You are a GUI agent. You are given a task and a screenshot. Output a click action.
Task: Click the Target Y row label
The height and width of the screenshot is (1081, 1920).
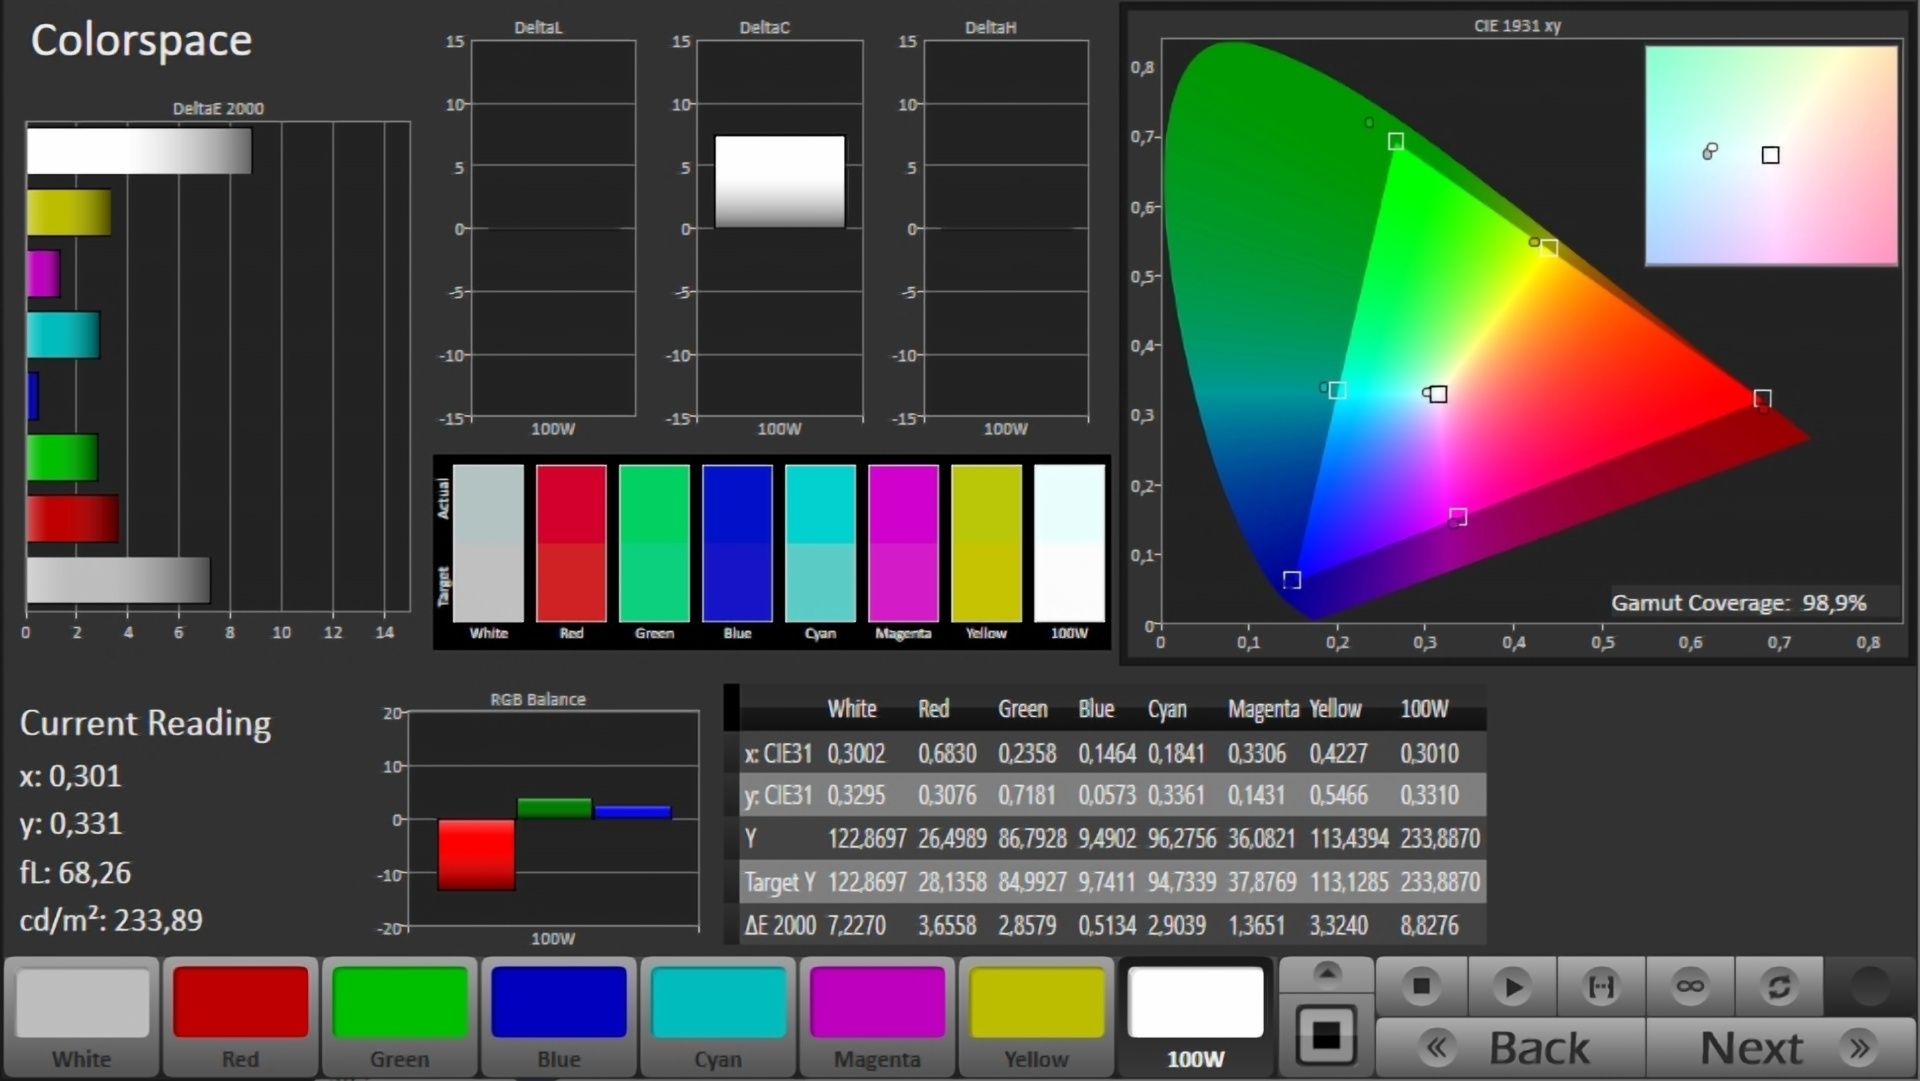(780, 882)
